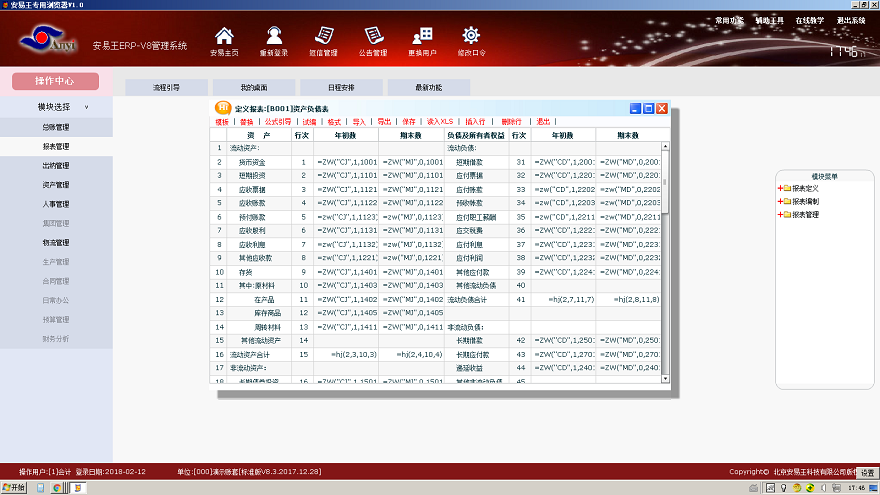Maximize the 定义报表 window

point(648,108)
